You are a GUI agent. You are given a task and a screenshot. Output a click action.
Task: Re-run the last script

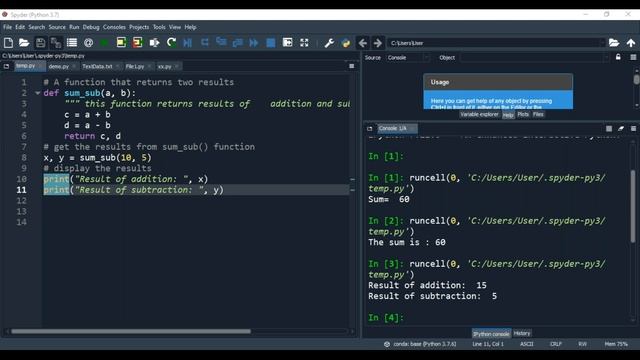(171, 42)
